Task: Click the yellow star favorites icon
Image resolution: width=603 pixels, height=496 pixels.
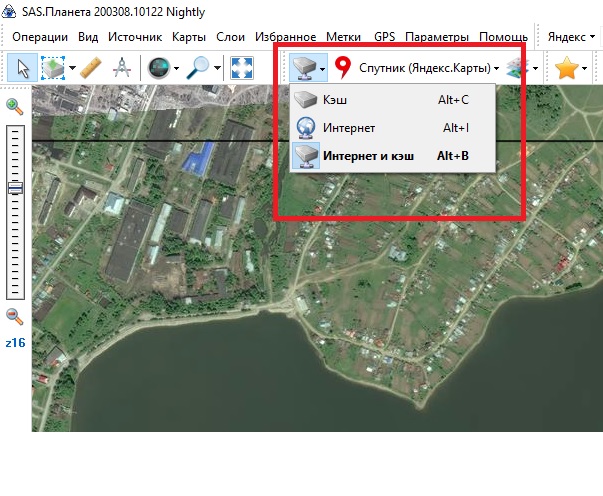Action: point(567,68)
